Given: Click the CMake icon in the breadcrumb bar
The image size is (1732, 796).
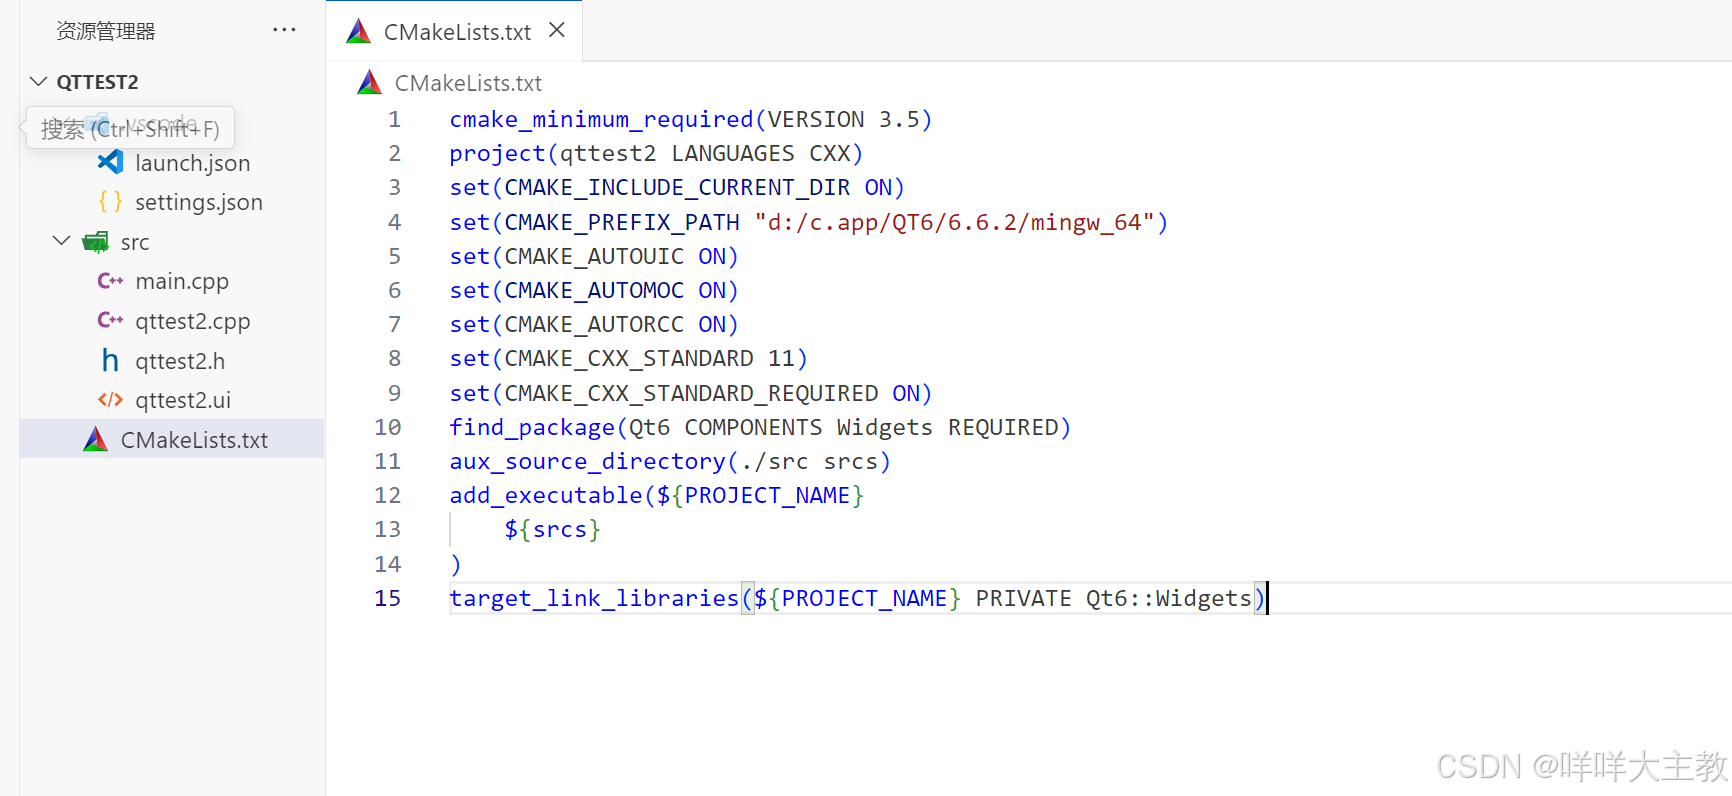Looking at the screenshot, I should (x=369, y=82).
